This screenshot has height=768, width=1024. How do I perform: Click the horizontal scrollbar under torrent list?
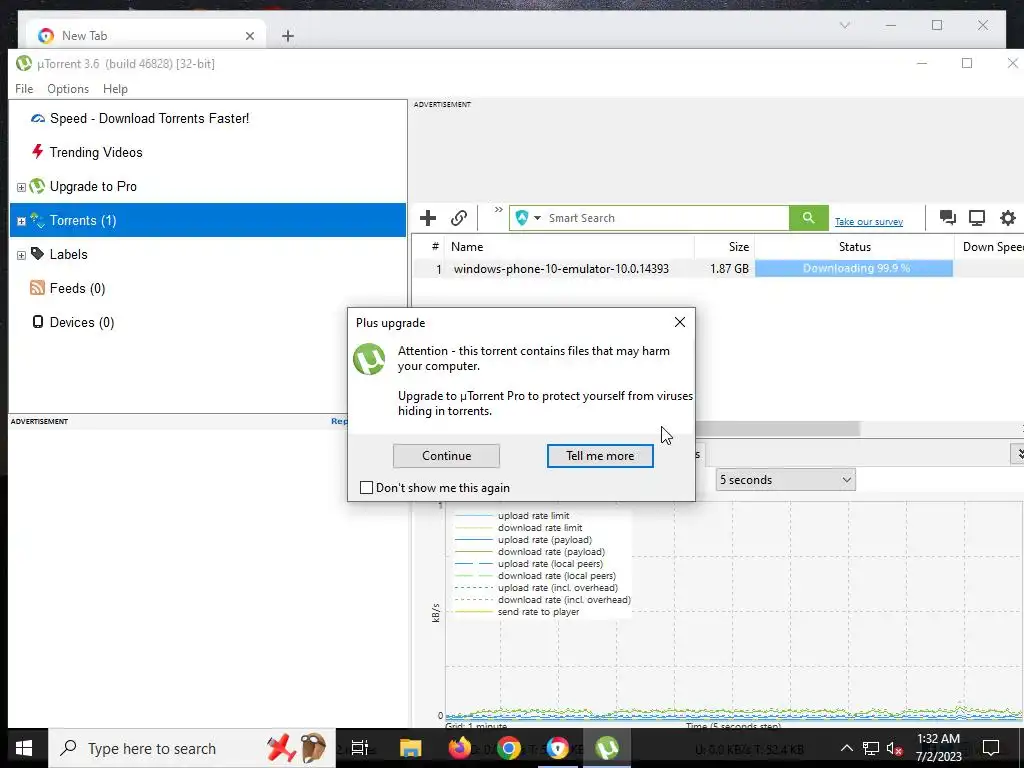pyautogui.click(x=777, y=429)
